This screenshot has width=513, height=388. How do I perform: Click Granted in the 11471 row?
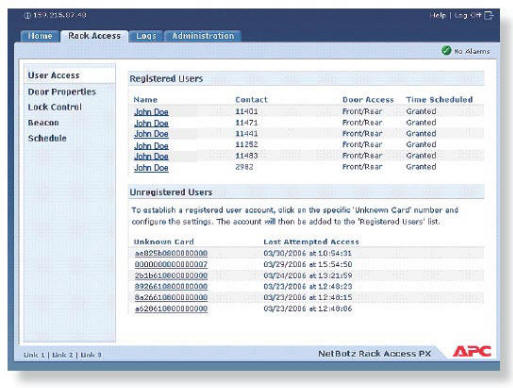(421, 123)
